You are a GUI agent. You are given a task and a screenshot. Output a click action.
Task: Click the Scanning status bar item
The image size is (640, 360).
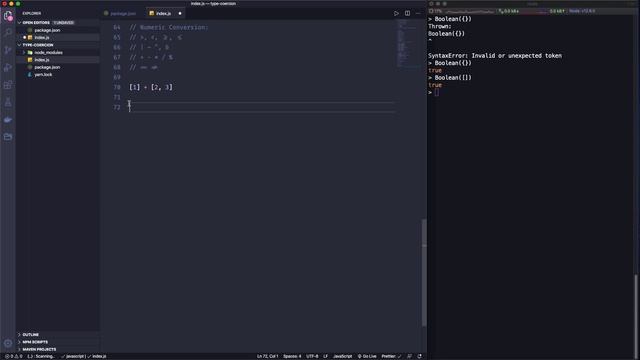click(41, 356)
